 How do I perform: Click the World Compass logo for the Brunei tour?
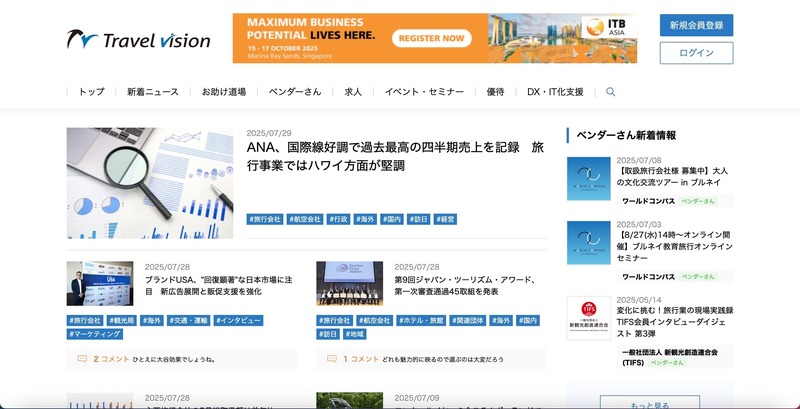[588, 178]
